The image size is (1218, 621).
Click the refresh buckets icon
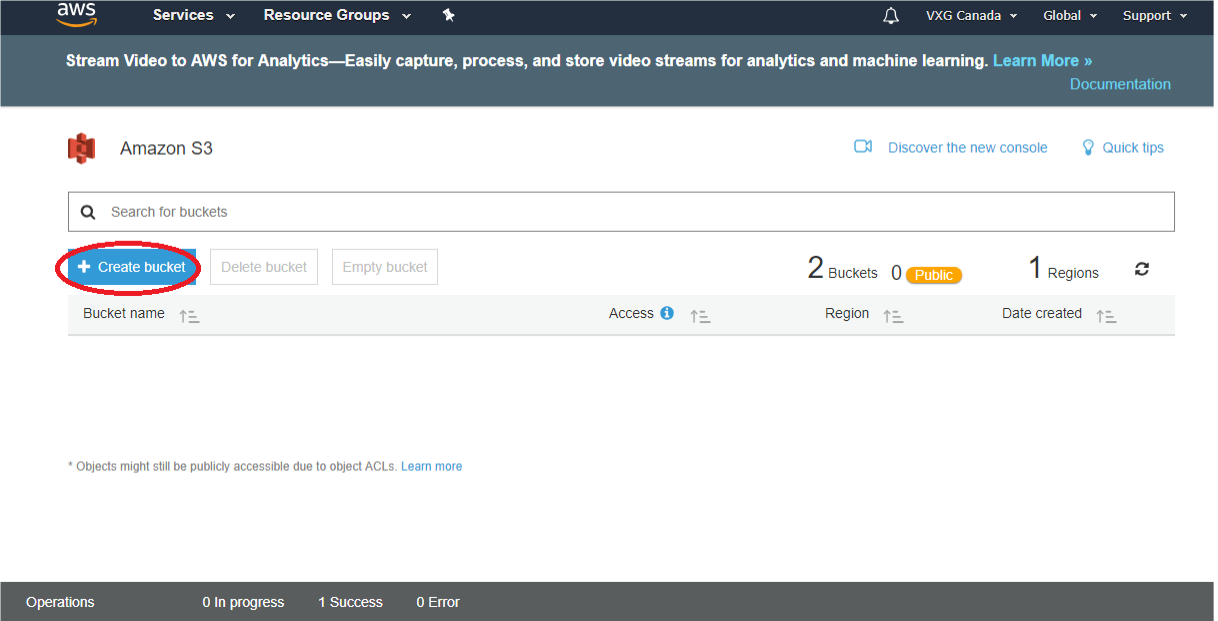pos(1142,269)
